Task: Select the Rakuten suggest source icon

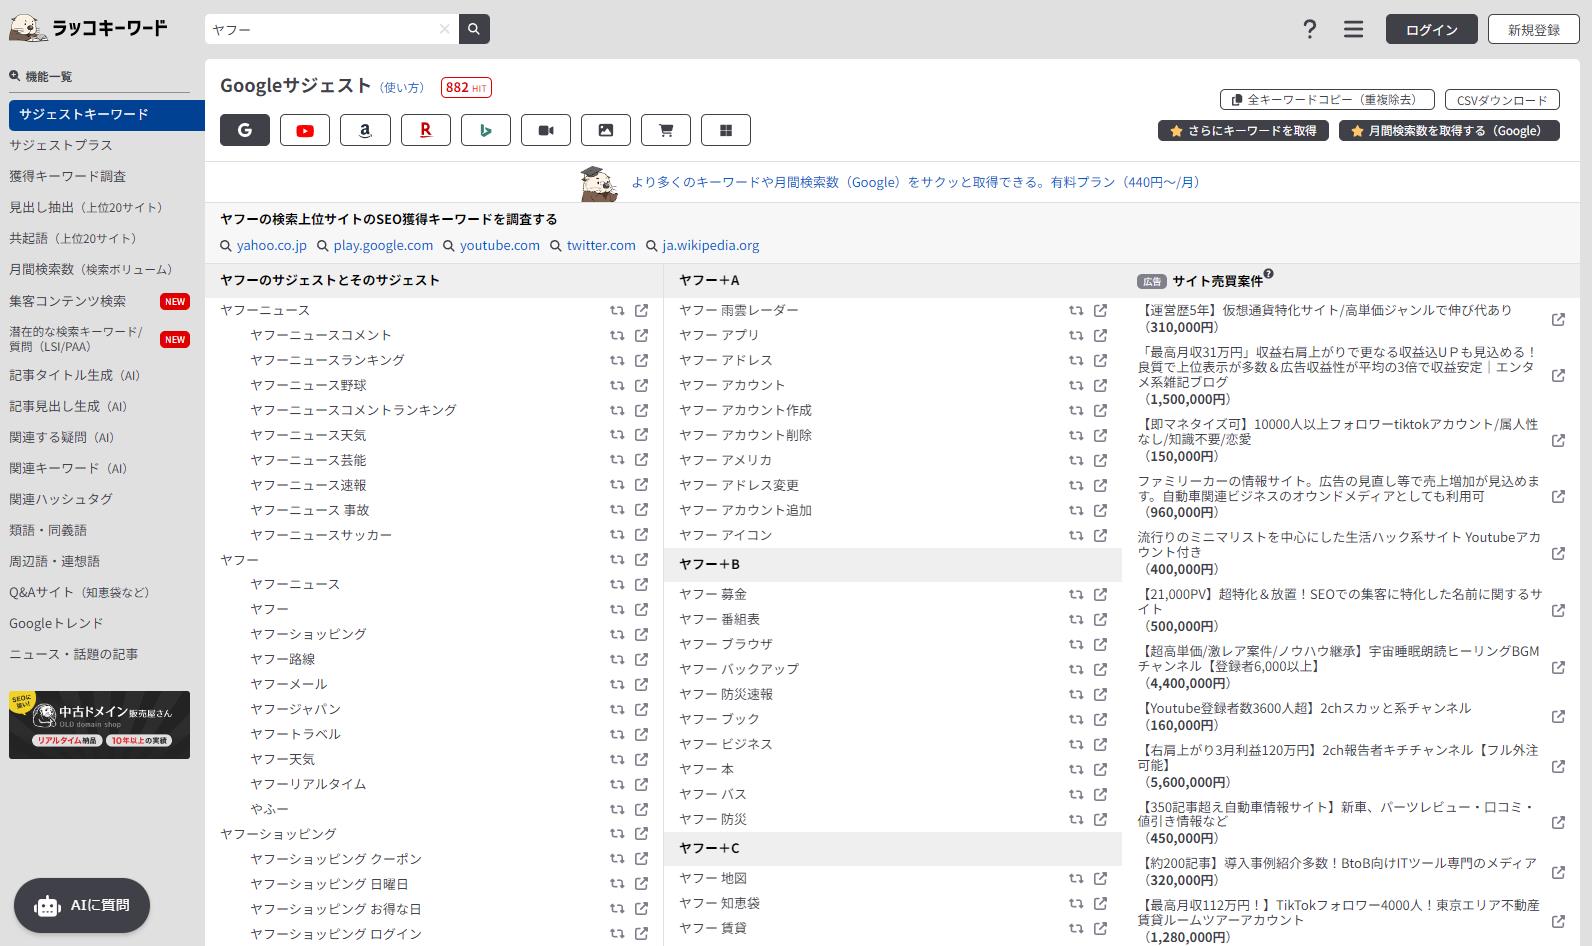Action: coord(425,130)
